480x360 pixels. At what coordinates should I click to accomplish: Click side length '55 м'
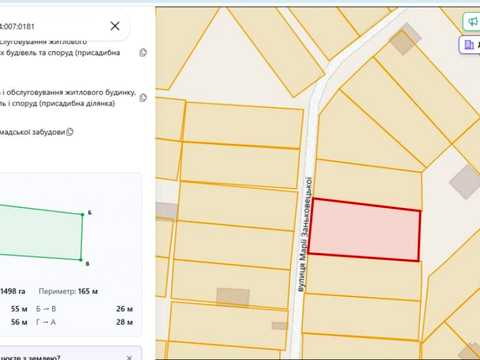point(19,309)
